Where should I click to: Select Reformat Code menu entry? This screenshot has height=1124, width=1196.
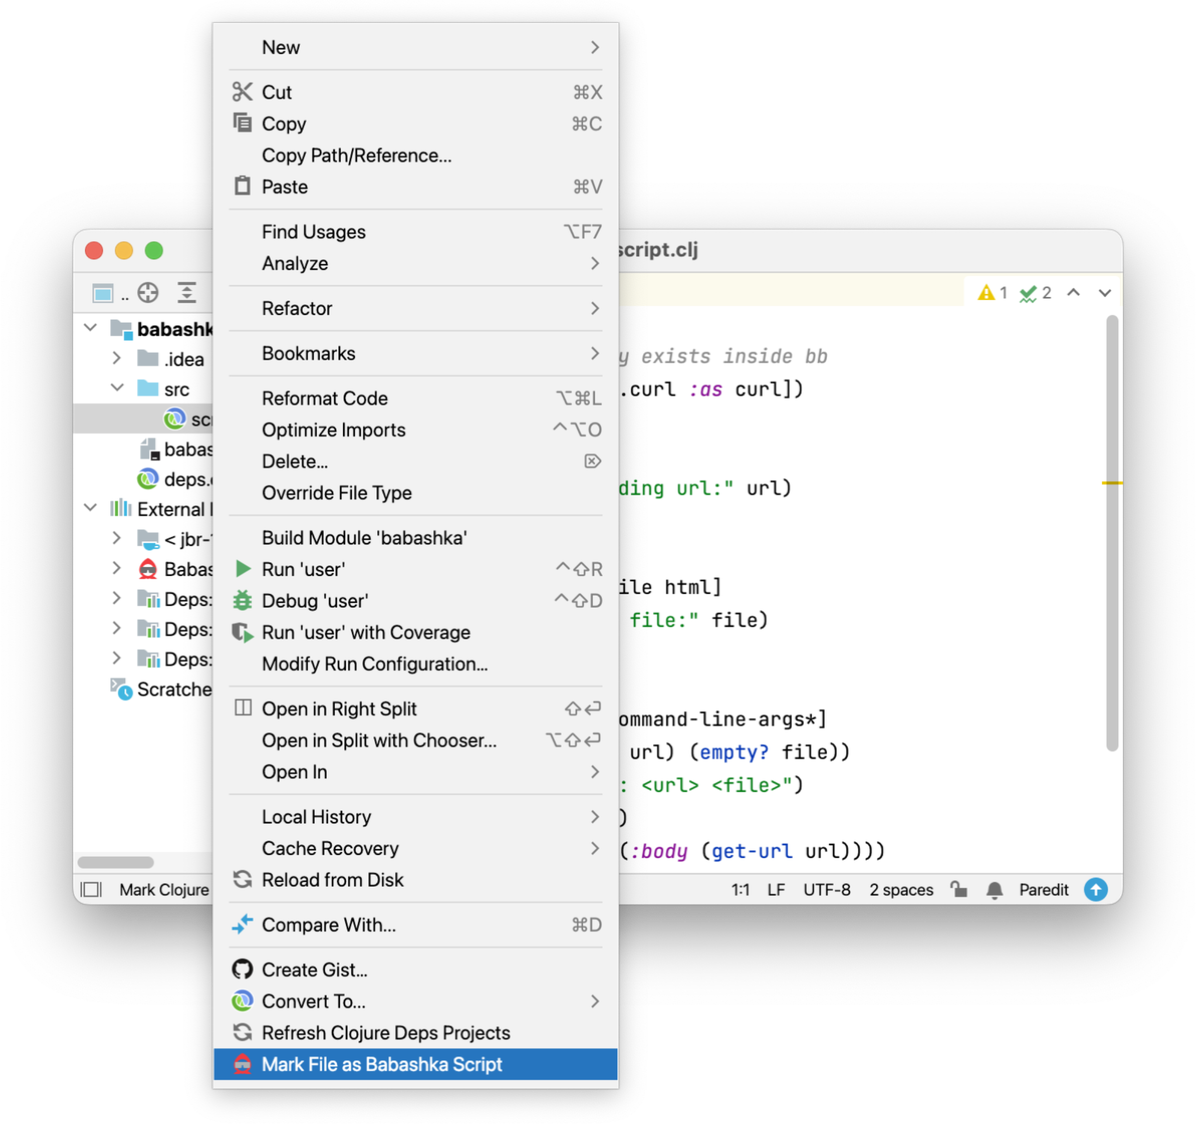(x=416, y=398)
